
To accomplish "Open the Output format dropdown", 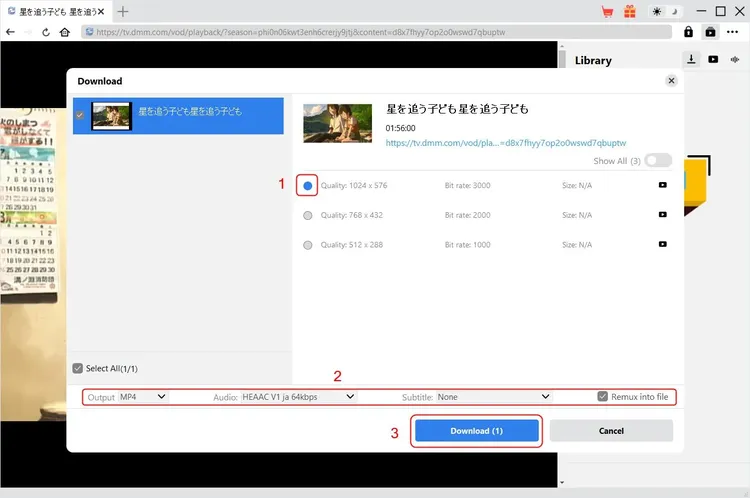I will tap(143, 397).
